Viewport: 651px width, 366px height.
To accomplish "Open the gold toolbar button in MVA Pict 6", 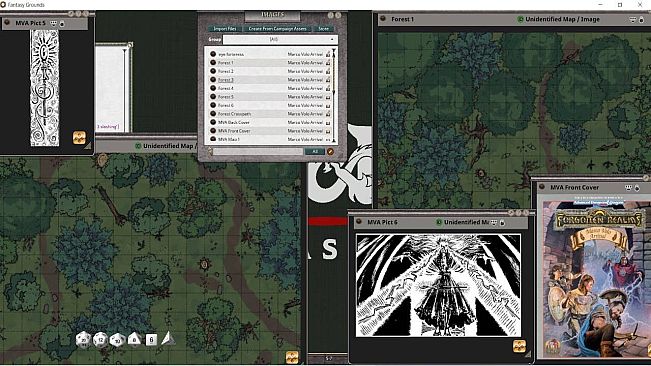I will (x=519, y=346).
